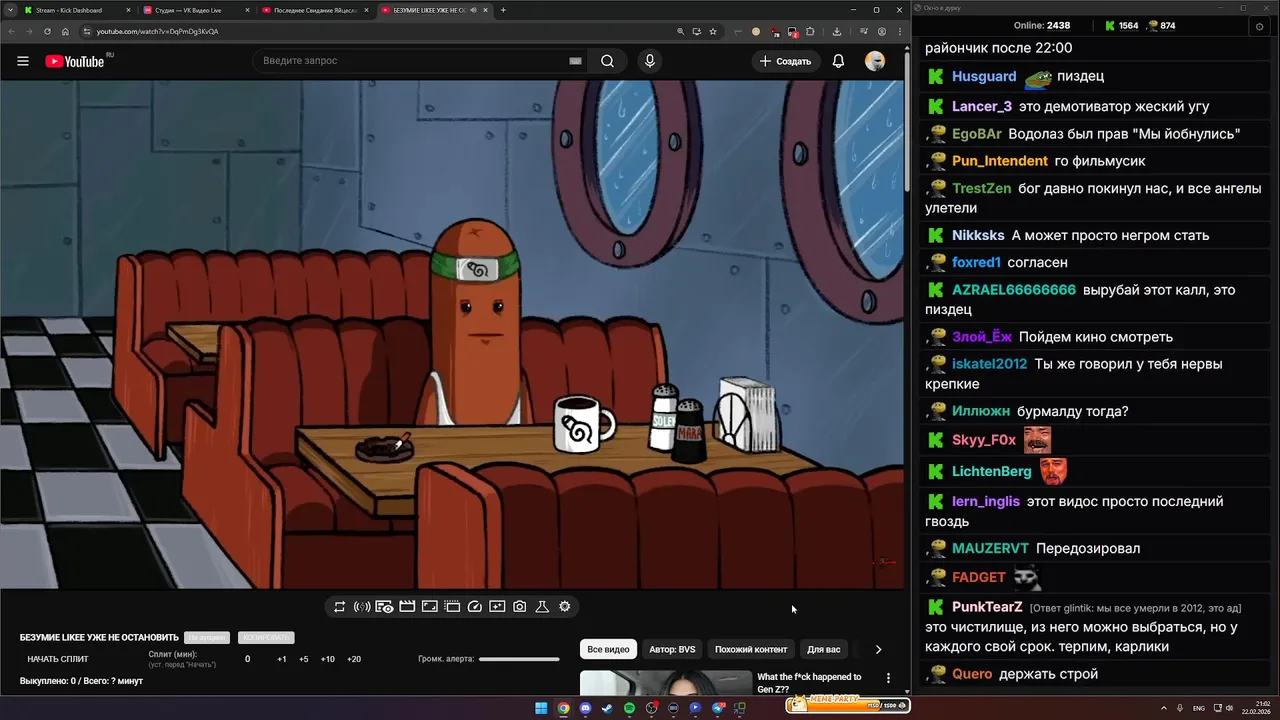1280x720 pixels.
Task: Click the screenshot camera icon below the video
Action: coord(520,607)
